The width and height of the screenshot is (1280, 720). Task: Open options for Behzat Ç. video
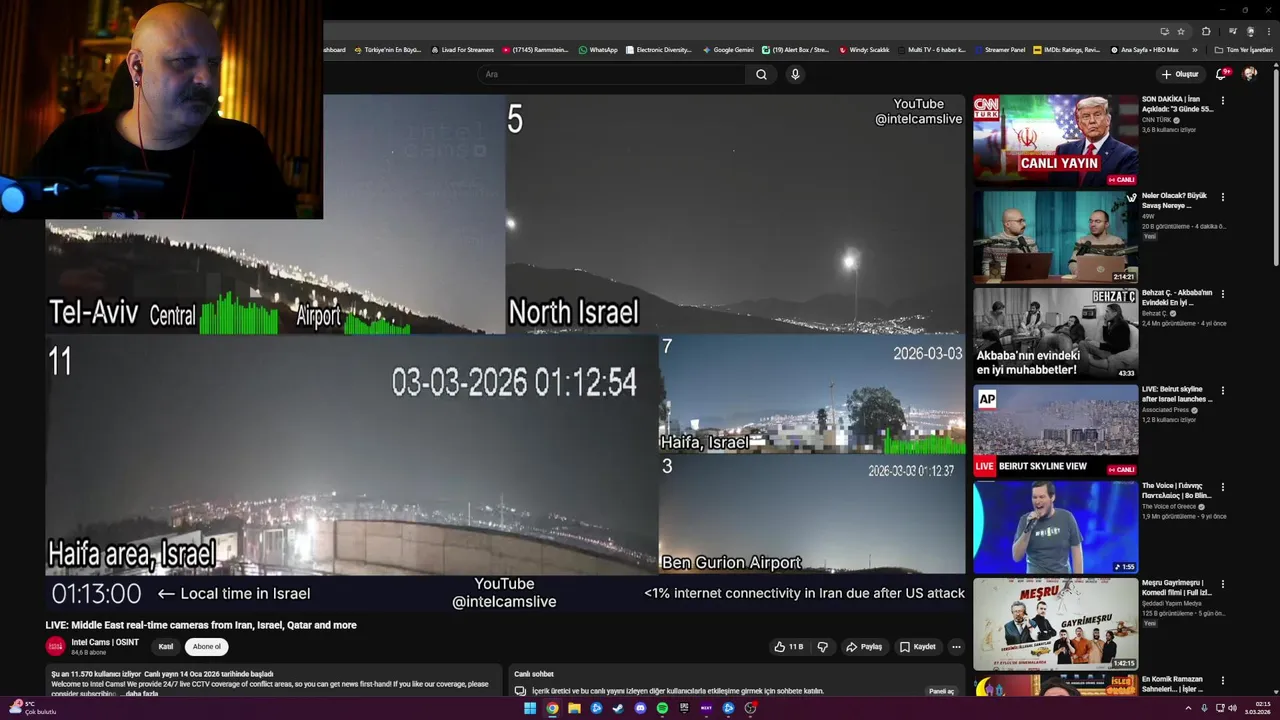click(x=1223, y=294)
